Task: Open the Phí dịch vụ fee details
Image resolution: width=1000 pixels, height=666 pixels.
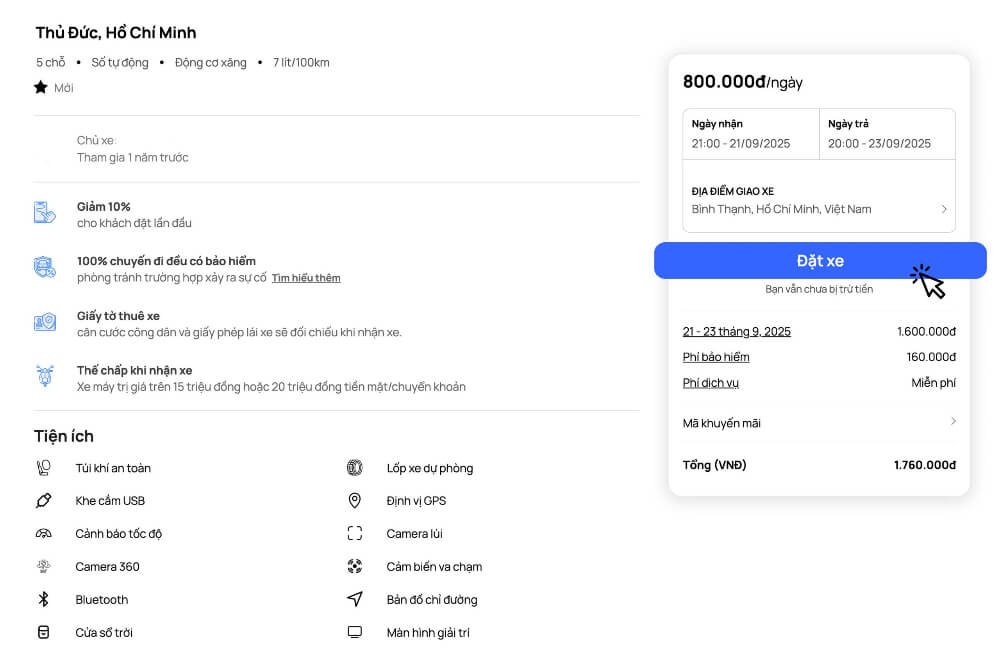Action: (x=711, y=383)
